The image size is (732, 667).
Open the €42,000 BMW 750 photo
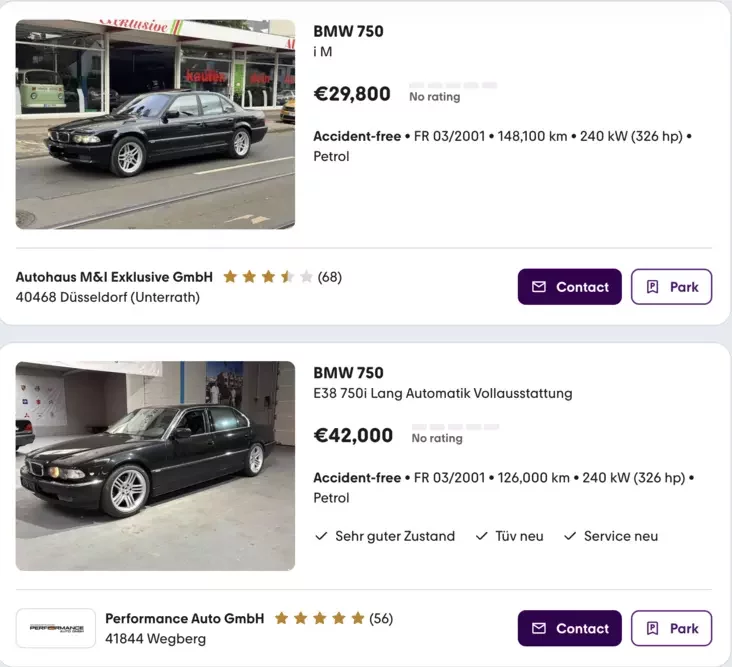pyautogui.click(x=155, y=466)
